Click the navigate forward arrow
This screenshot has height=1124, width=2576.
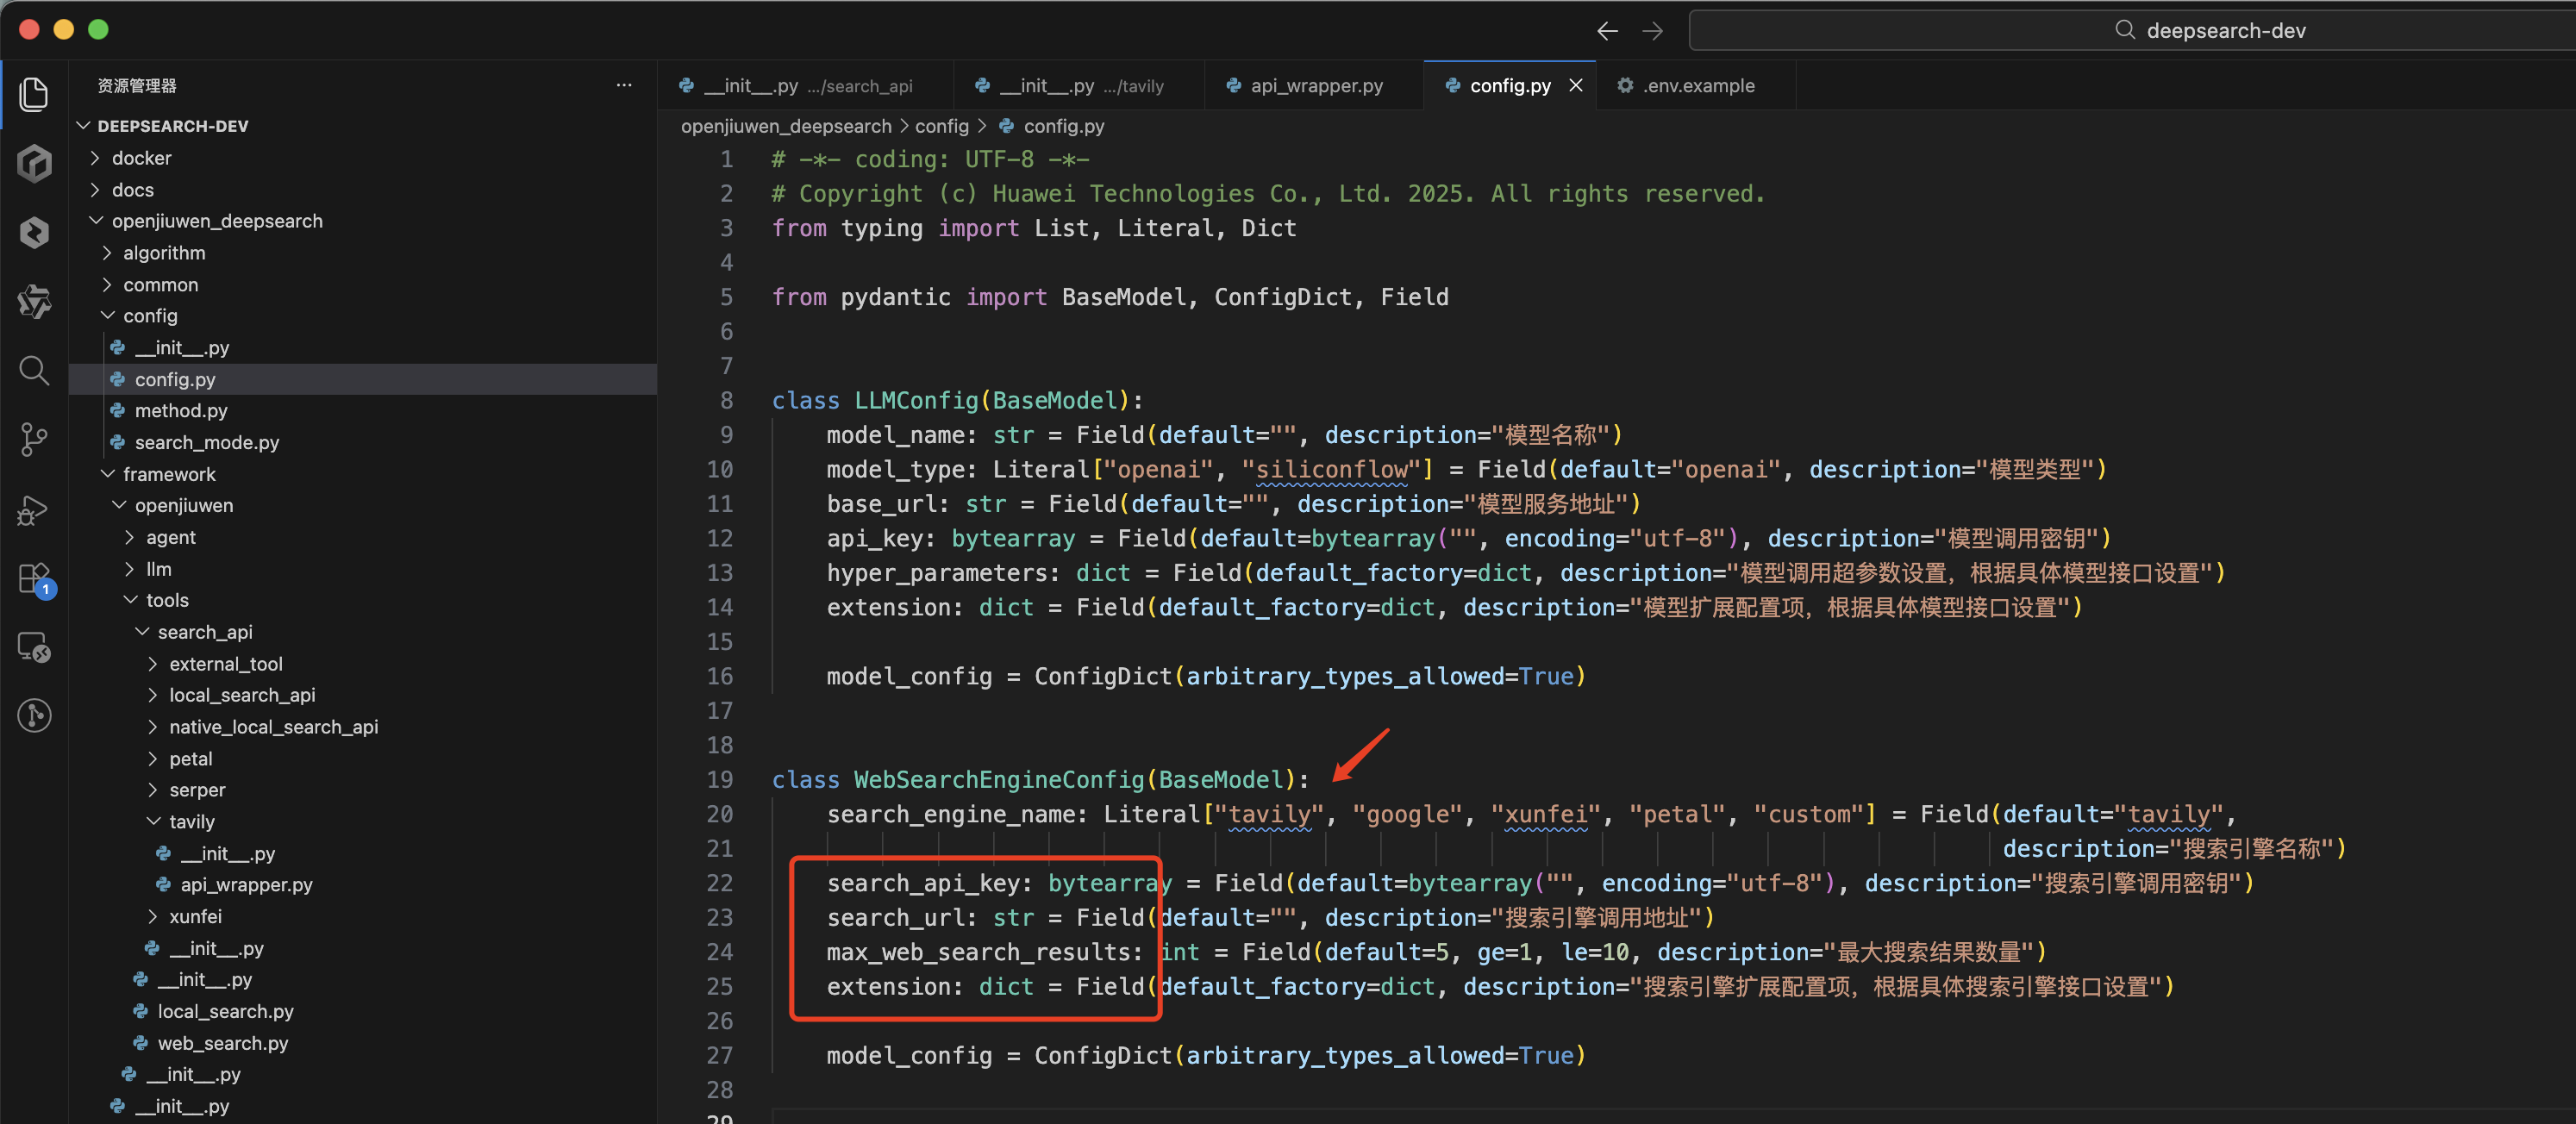[x=1652, y=31]
